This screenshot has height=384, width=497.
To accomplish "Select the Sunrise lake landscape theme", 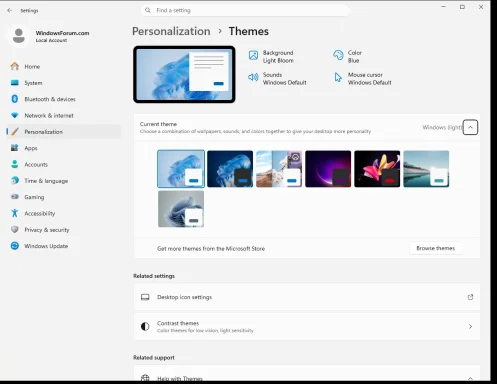I will 426,169.
